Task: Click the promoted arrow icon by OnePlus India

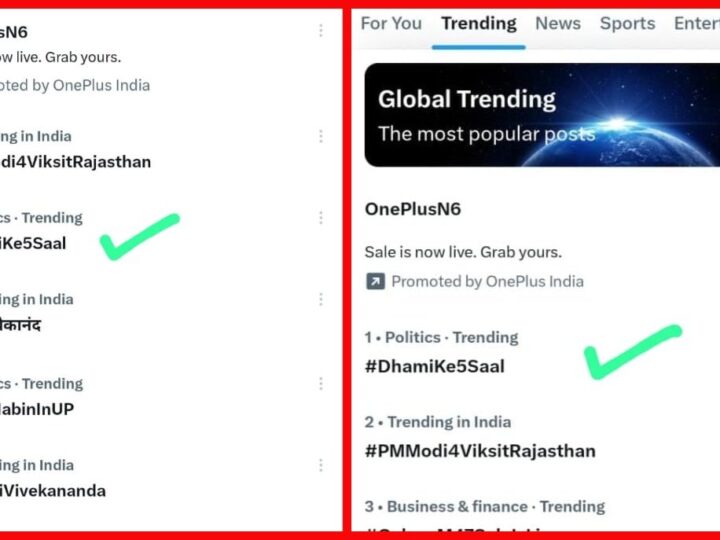Action: point(375,281)
